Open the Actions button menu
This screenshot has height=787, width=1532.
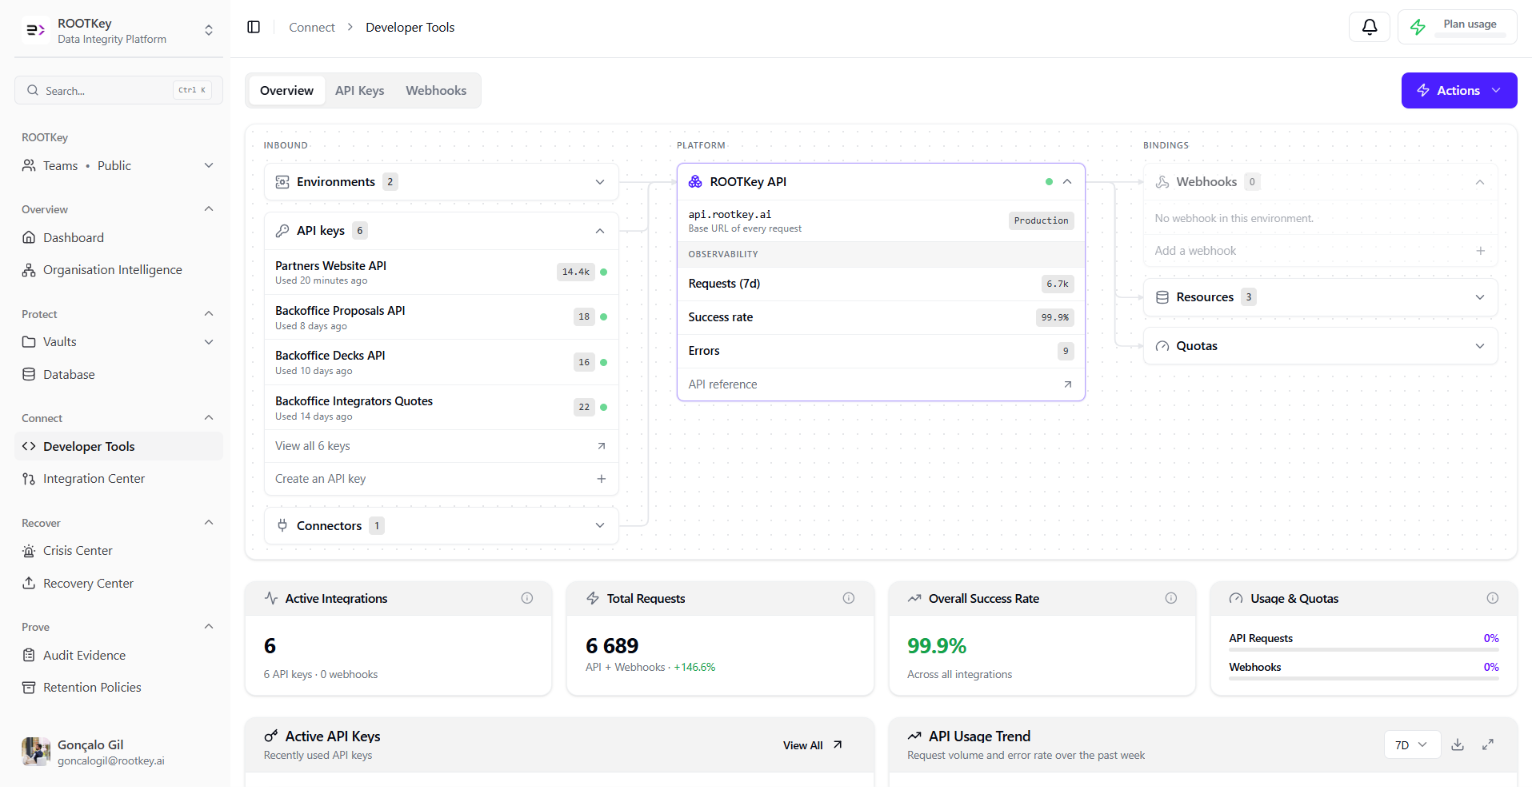pos(1459,90)
